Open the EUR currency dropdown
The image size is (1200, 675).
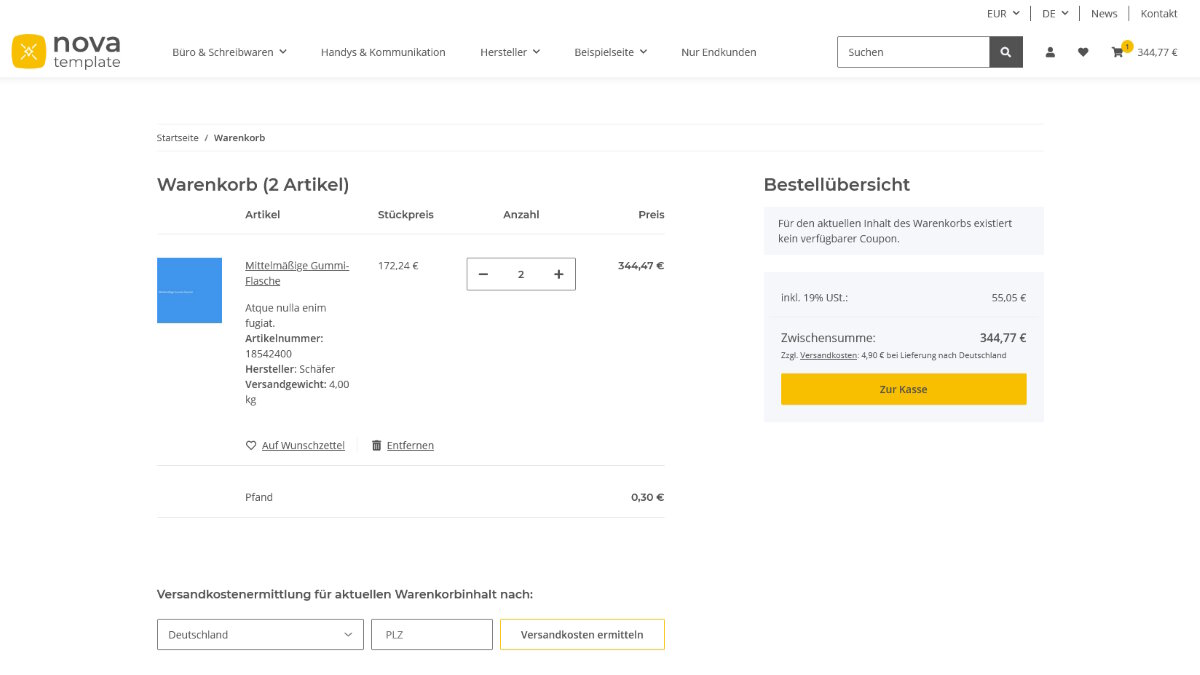[x=1001, y=13]
